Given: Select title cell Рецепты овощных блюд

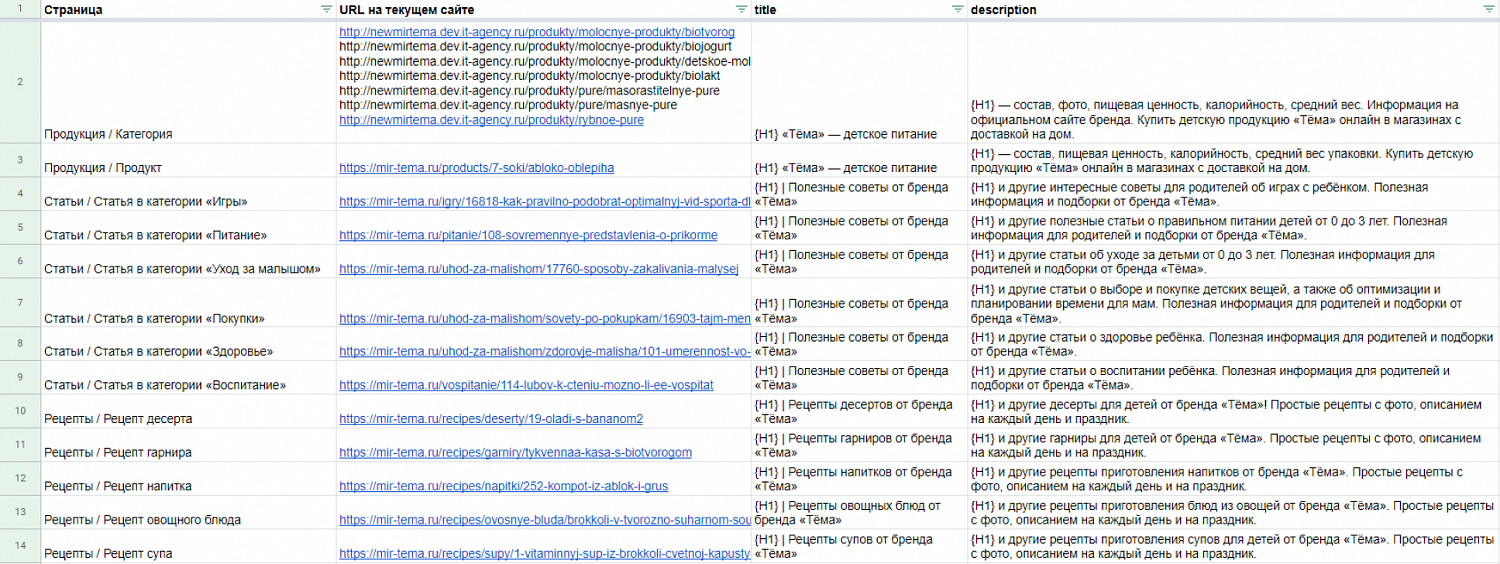Looking at the screenshot, I should tap(859, 513).
